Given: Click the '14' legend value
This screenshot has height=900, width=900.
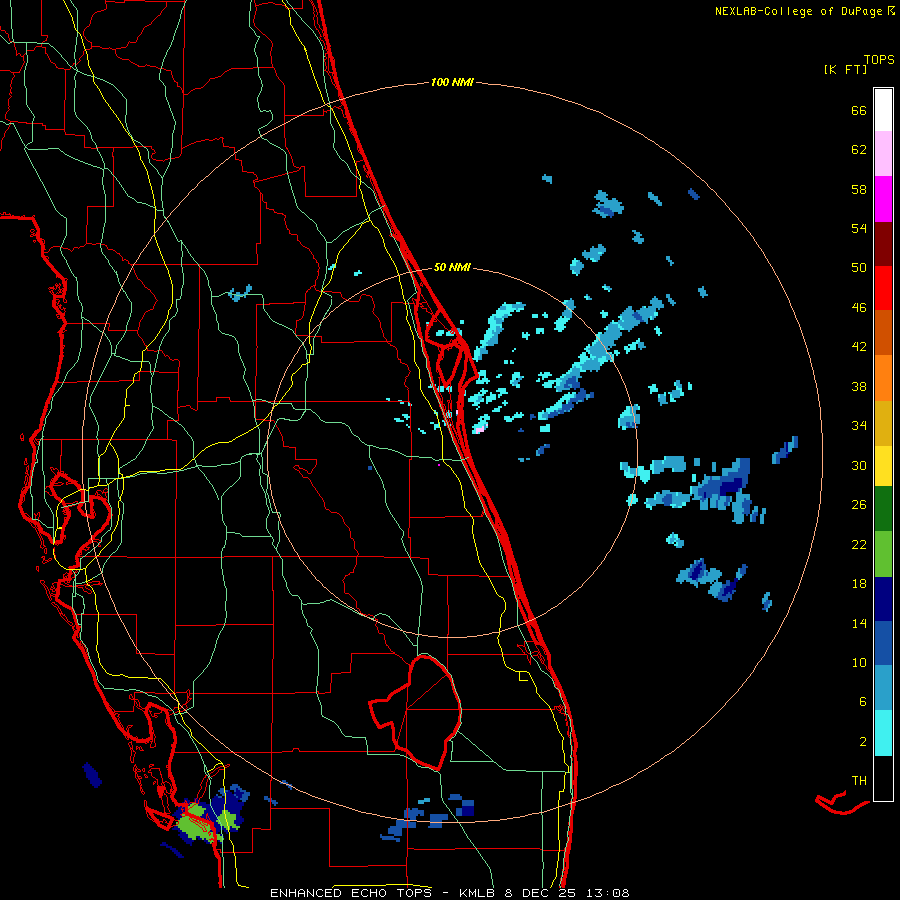Looking at the screenshot, I should (859, 623).
